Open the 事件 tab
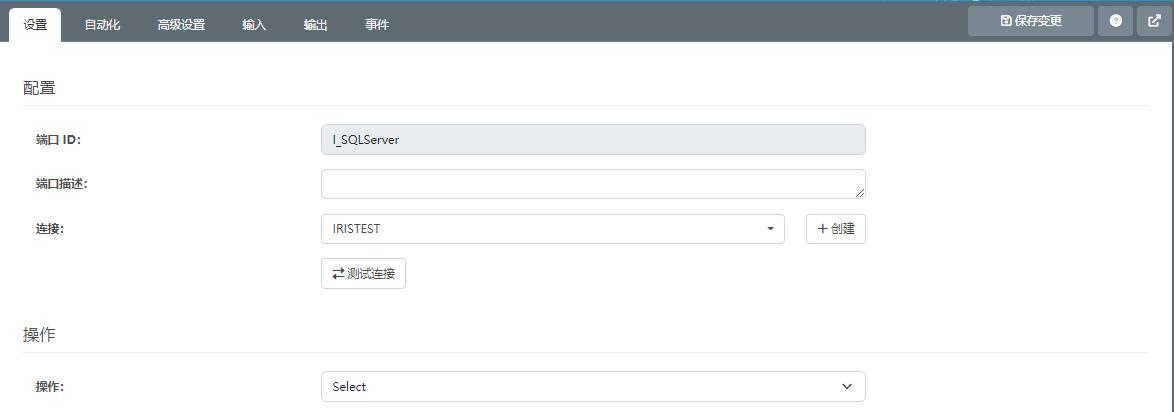 coord(377,25)
